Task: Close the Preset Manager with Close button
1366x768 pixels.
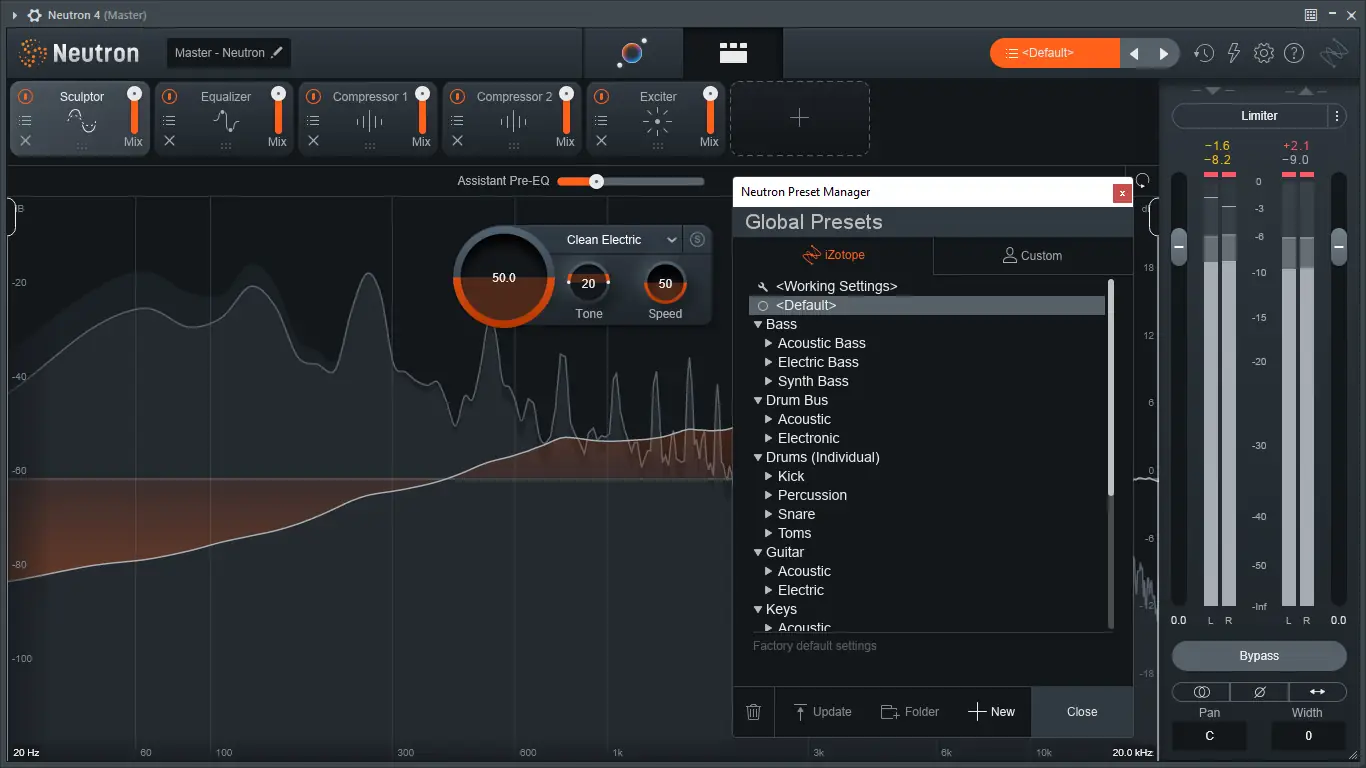Action: click(1082, 712)
